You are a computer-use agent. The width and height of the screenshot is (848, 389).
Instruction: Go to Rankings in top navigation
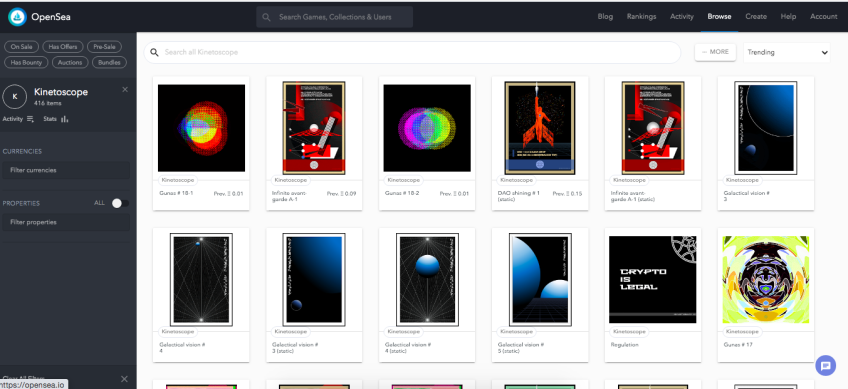tap(641, 17)
